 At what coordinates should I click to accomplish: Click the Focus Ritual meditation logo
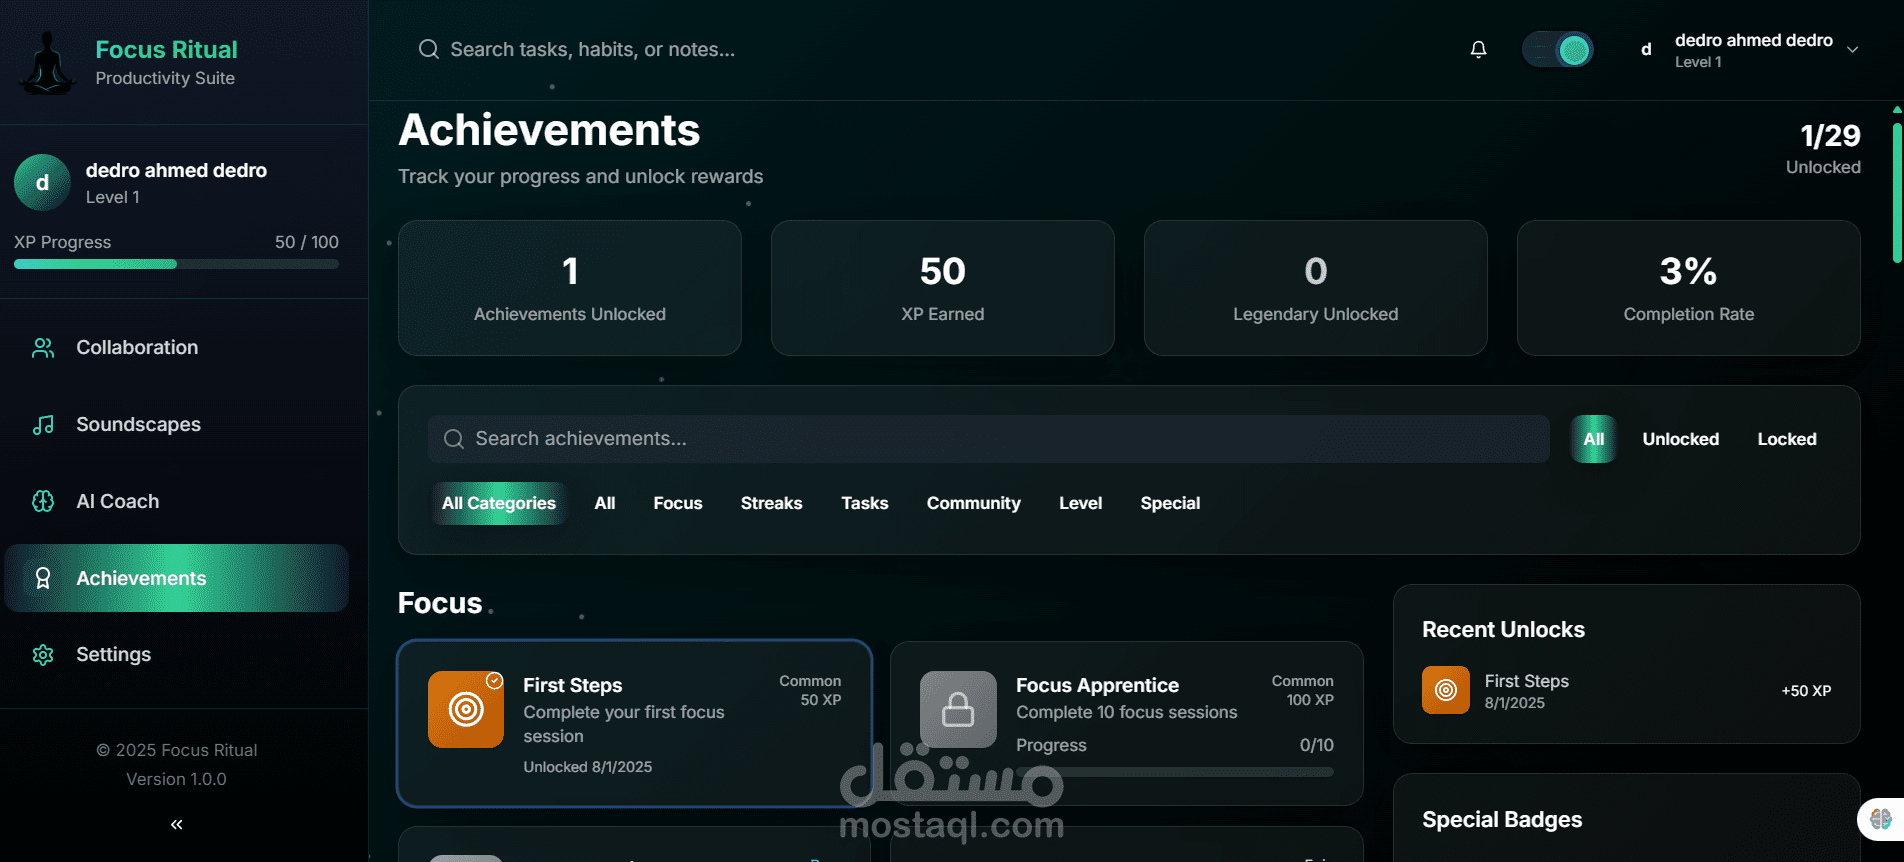point(48,62)
